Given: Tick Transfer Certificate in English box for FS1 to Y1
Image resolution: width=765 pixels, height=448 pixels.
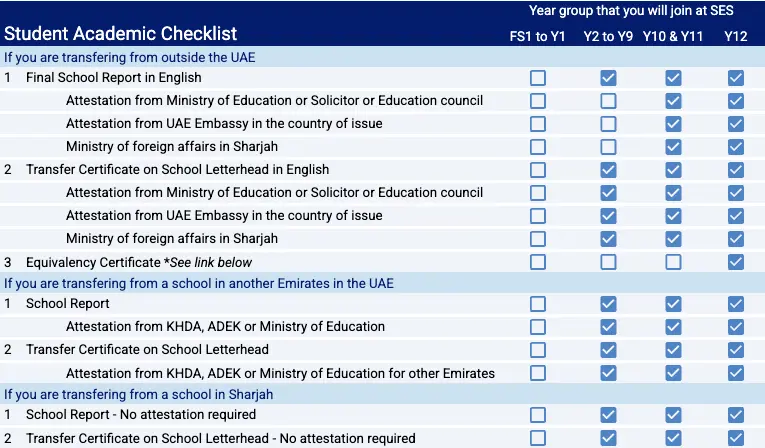Looking at the screenshot, I should point(538,170).
